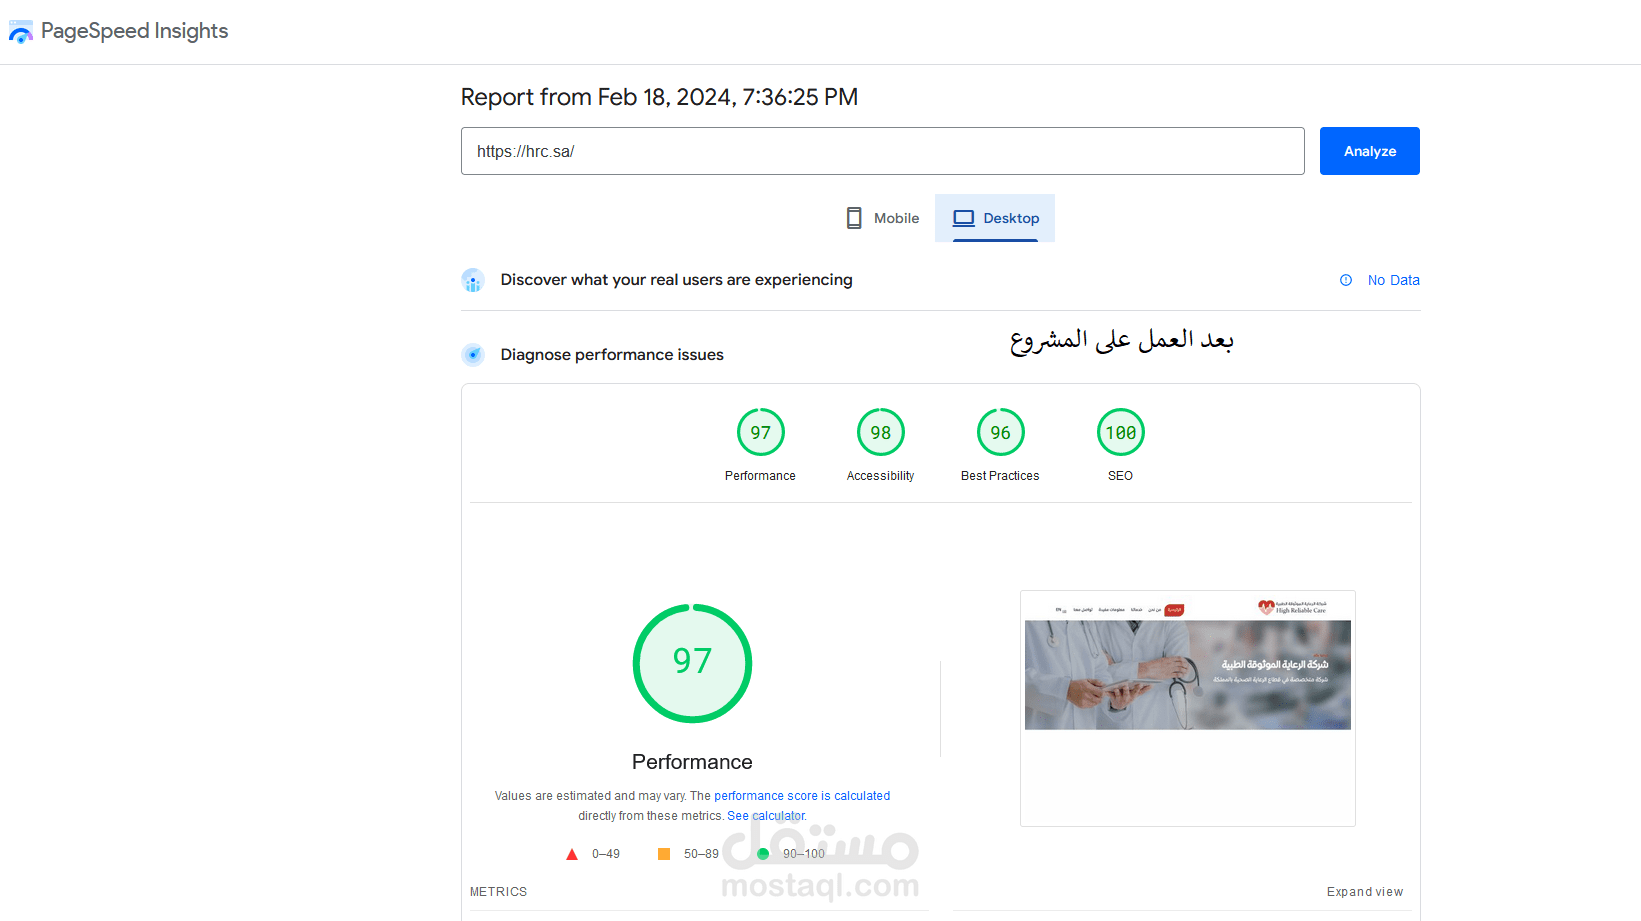Click the No Data info icon
This screenshot has height=921, width=1641.
(x=1346, y=280)
